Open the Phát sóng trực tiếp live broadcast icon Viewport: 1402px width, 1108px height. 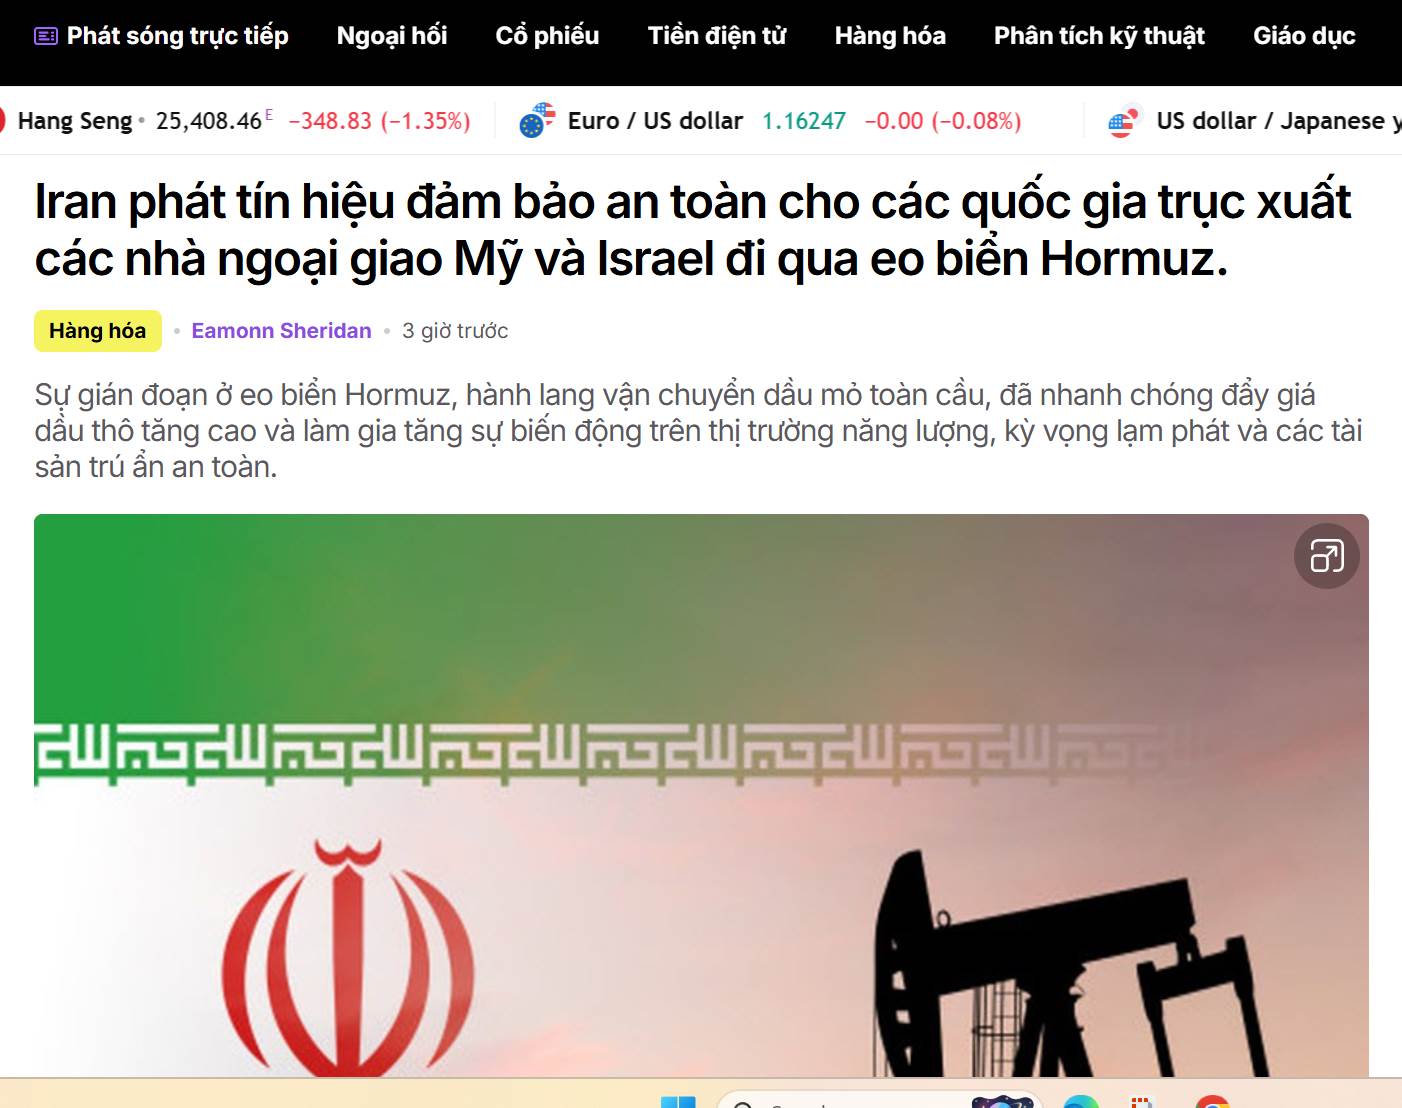[x=46, y=36]
